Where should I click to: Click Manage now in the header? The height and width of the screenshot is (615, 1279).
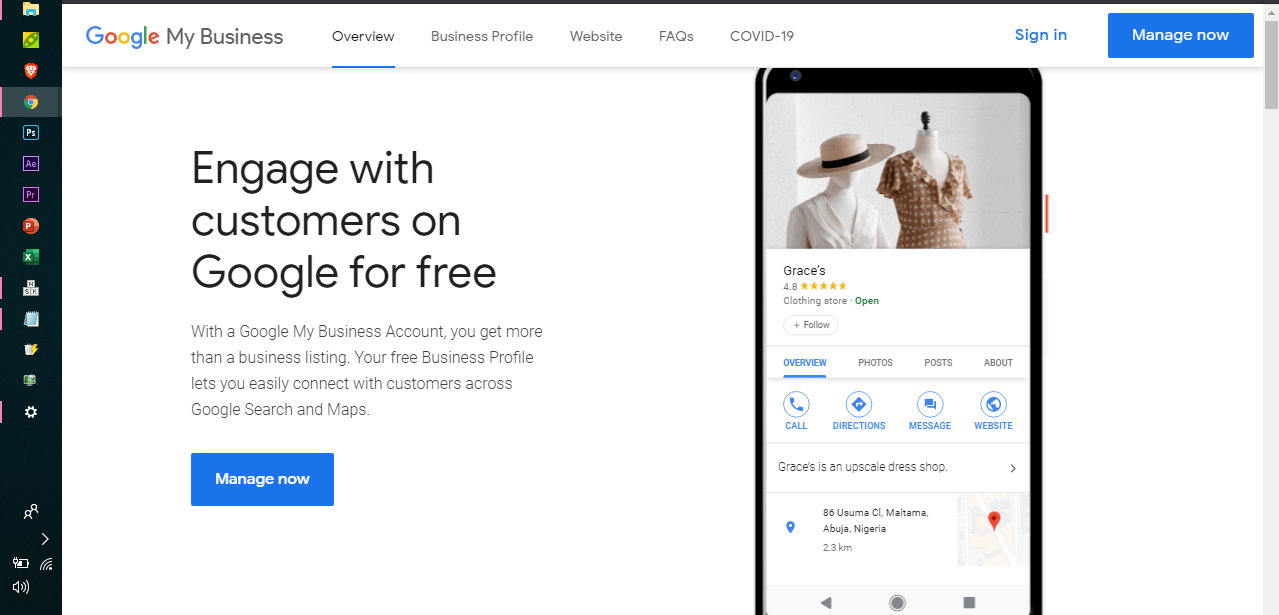(1180, 35)
